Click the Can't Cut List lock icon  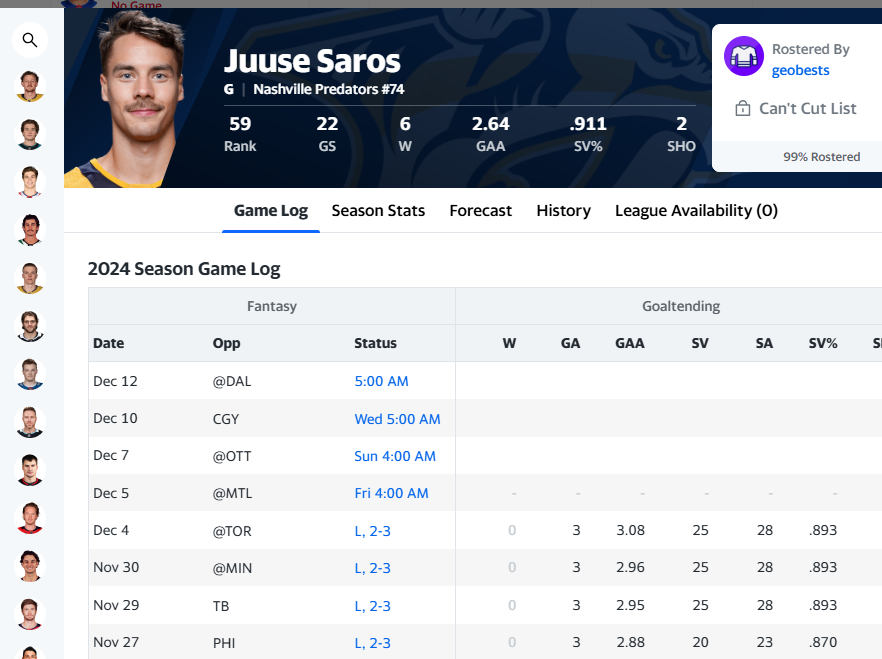click(742, 108)
